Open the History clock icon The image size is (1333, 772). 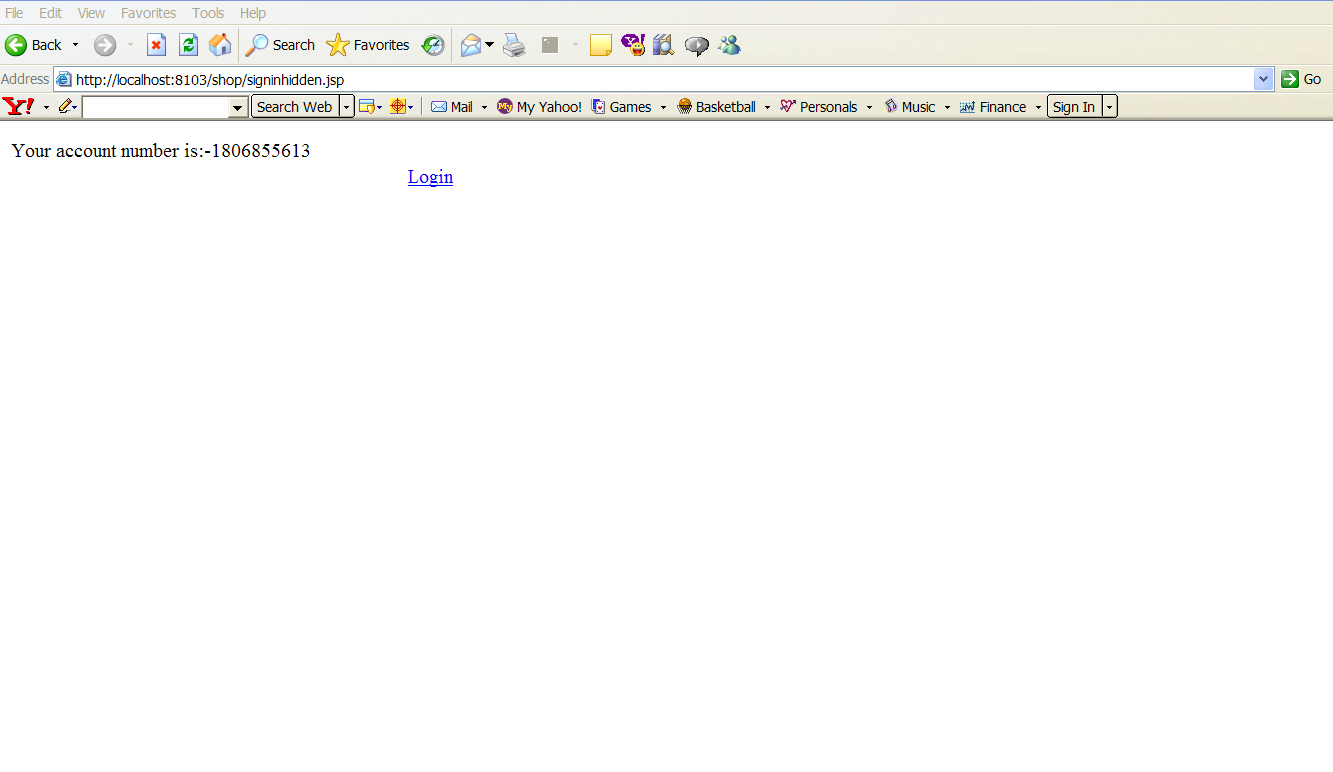pyautogui.click(x=432, y=45)
